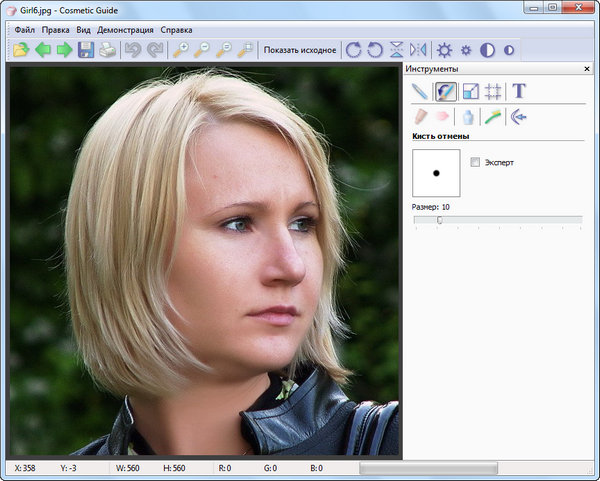Screen dimensions: 600x481
Task: Open the Демонстрация menu
Action: tap(125, 30)
